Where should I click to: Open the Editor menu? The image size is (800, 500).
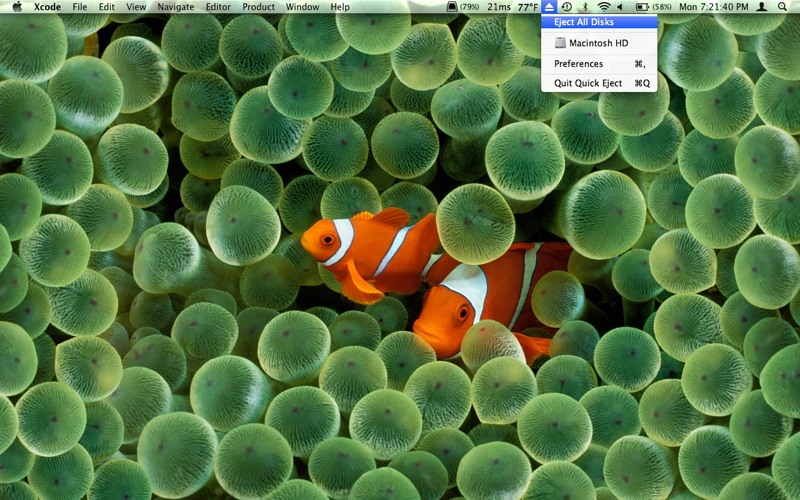point(218,7)
